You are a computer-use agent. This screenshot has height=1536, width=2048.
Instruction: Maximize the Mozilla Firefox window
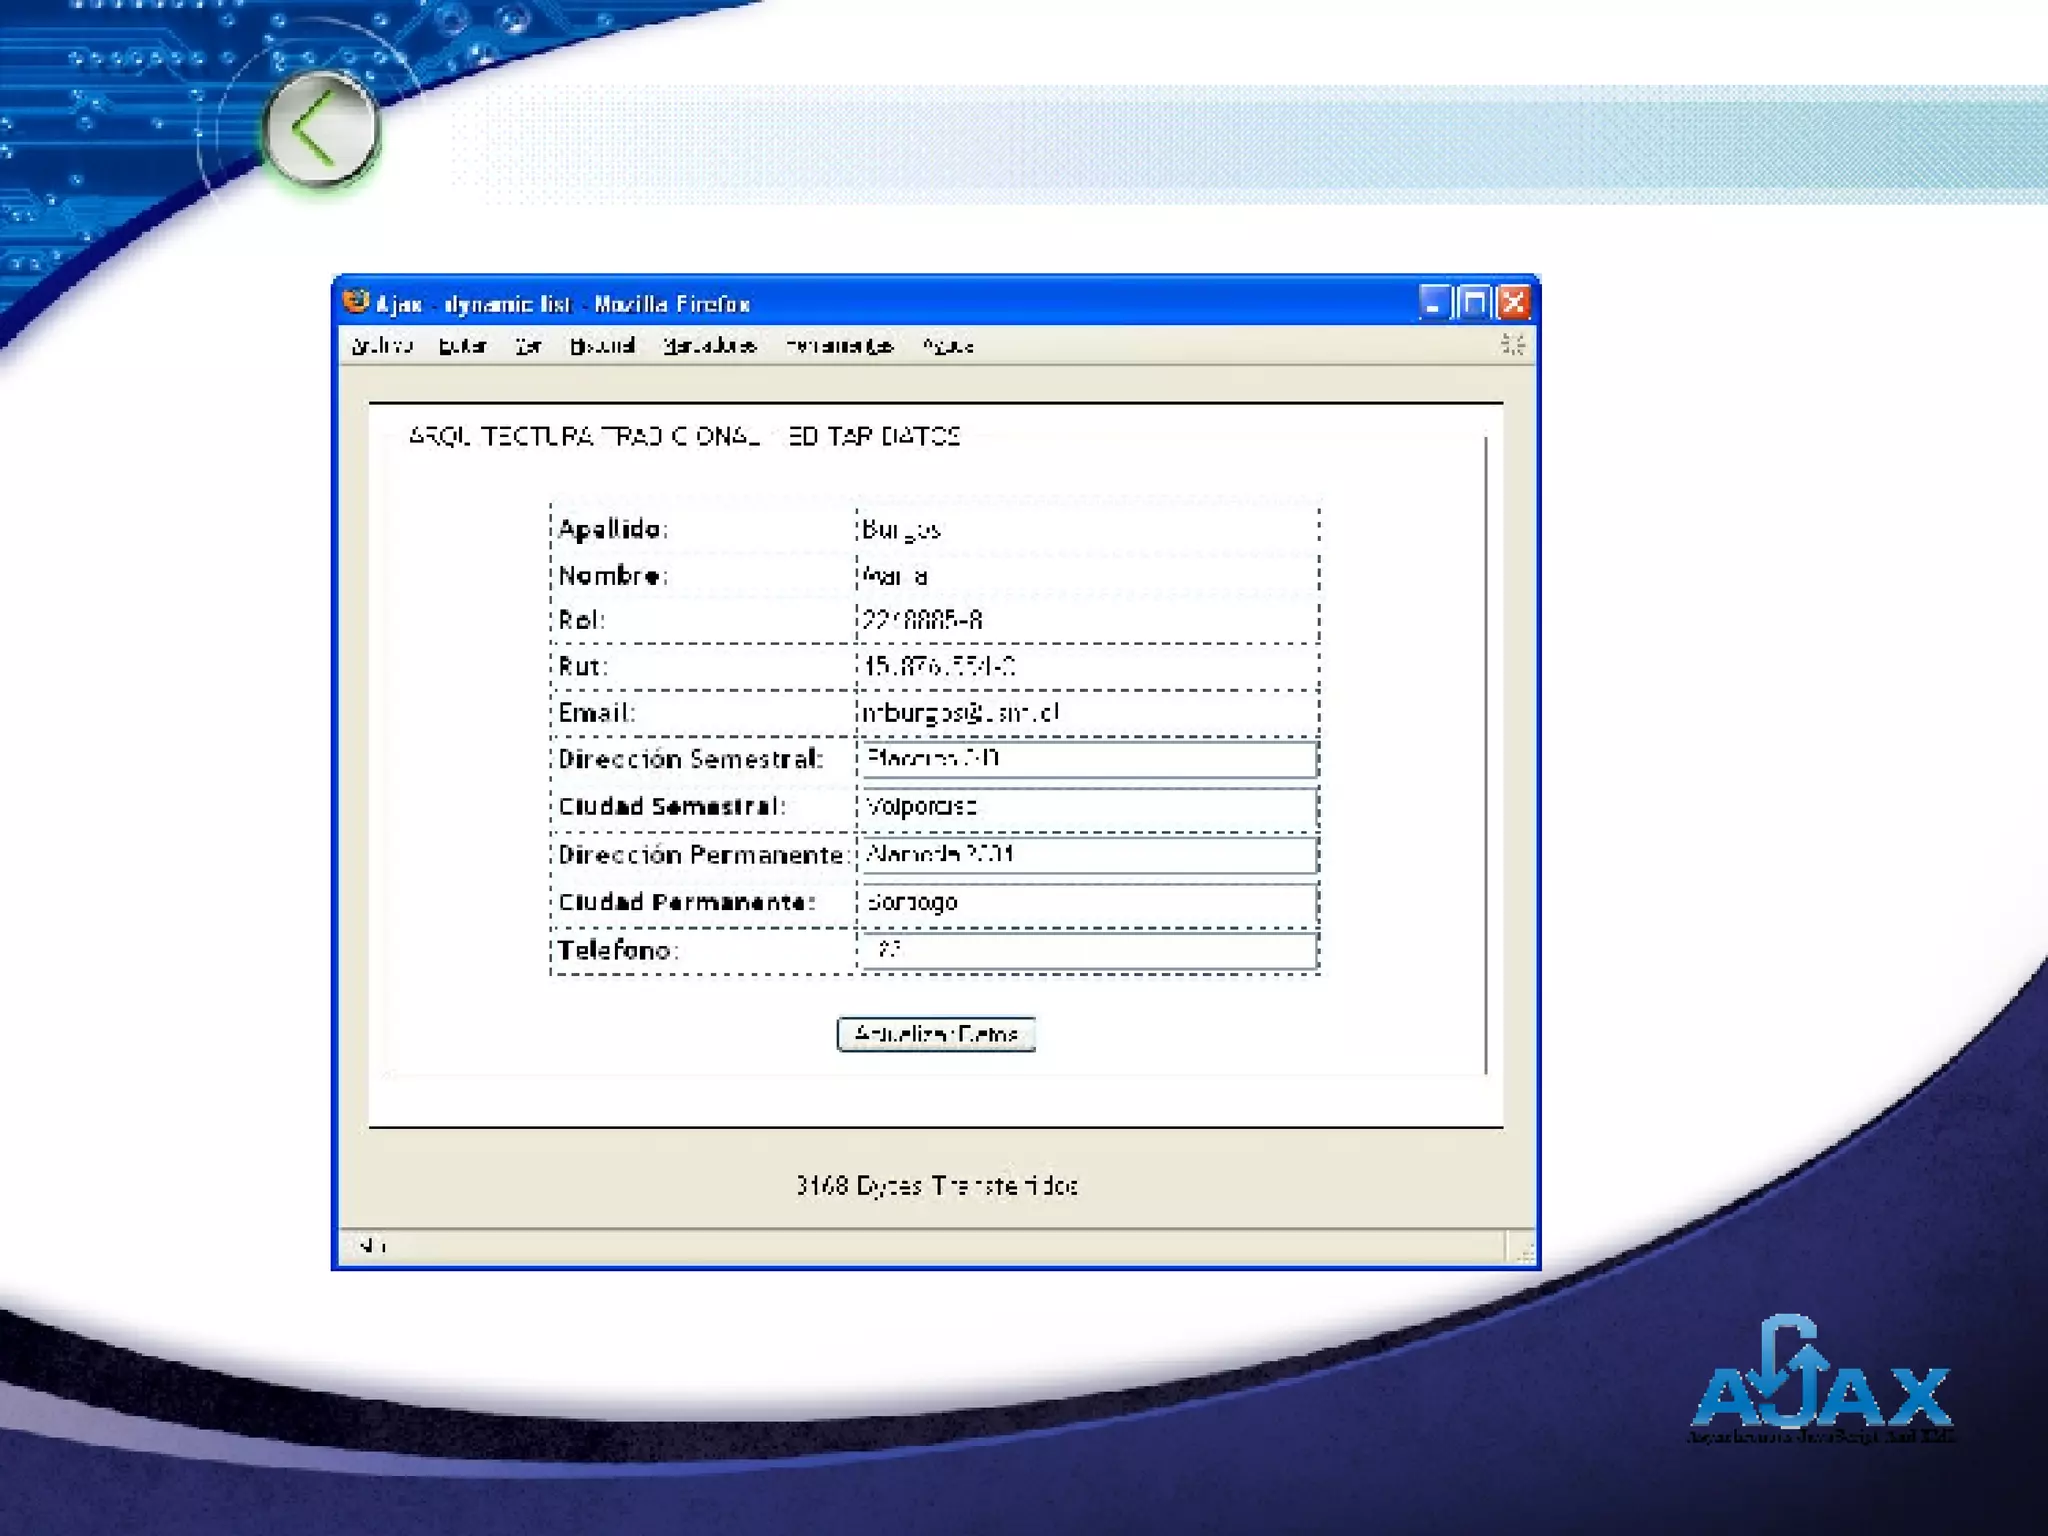pos(1474,302)
